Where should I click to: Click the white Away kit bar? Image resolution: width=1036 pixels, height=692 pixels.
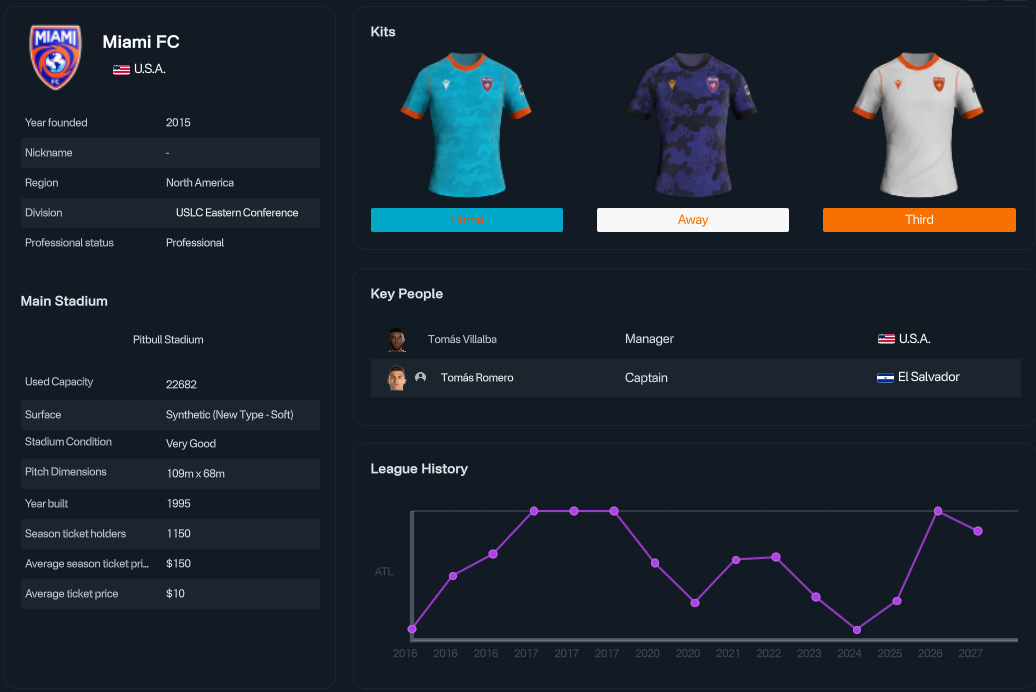692,220
